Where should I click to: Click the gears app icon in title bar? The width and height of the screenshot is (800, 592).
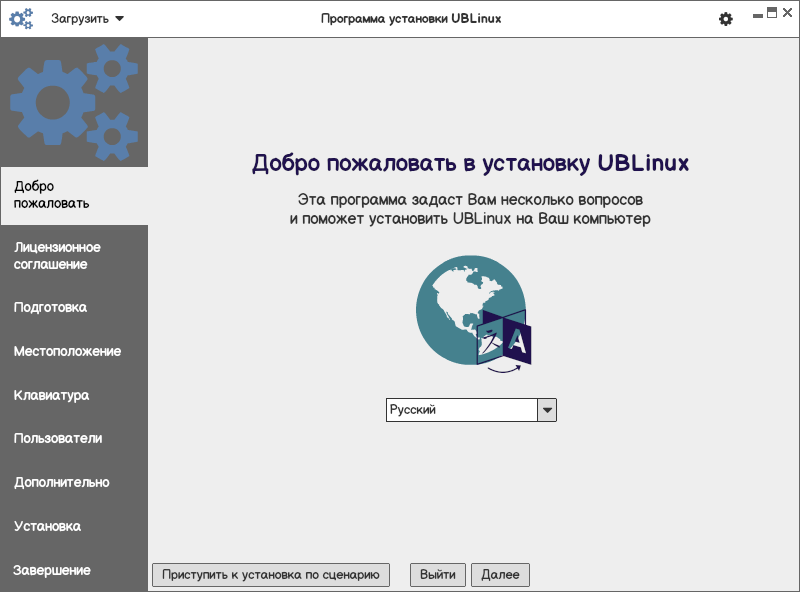(x=21, y=19)
